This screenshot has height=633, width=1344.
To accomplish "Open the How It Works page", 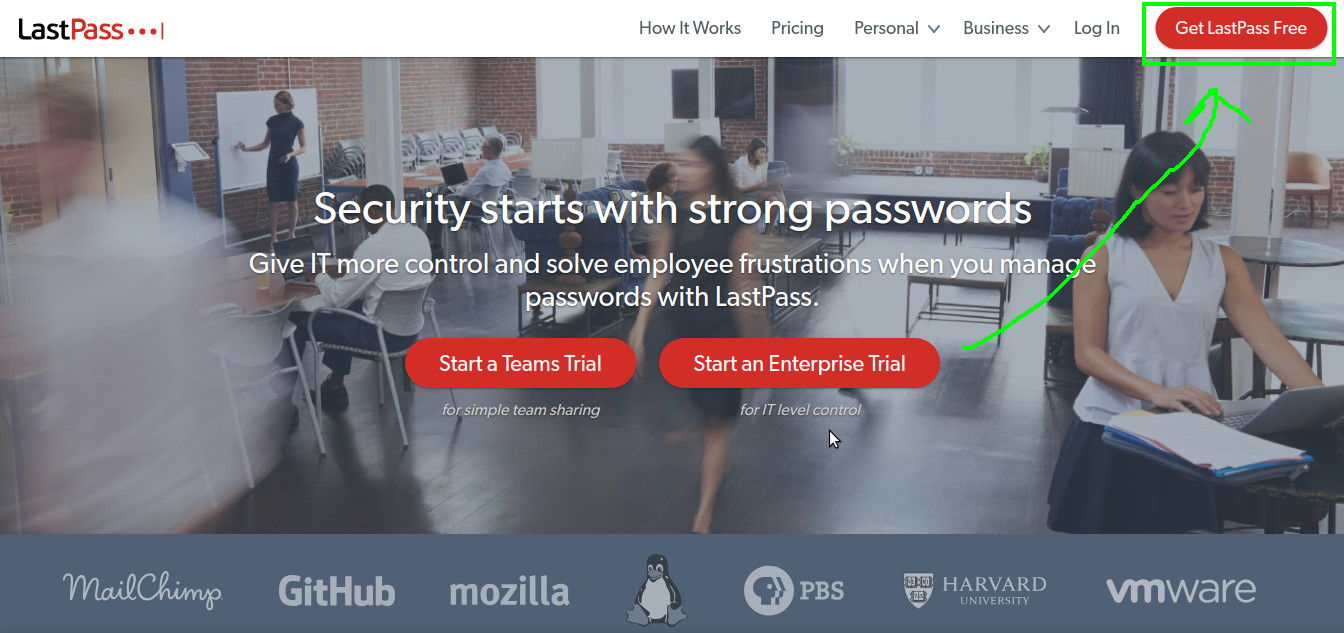I will (690, 28).
